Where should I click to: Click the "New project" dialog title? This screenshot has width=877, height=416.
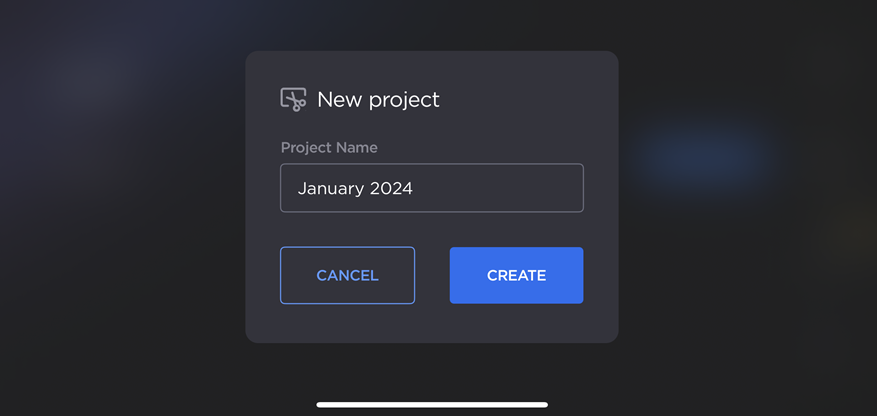(378, 99)
